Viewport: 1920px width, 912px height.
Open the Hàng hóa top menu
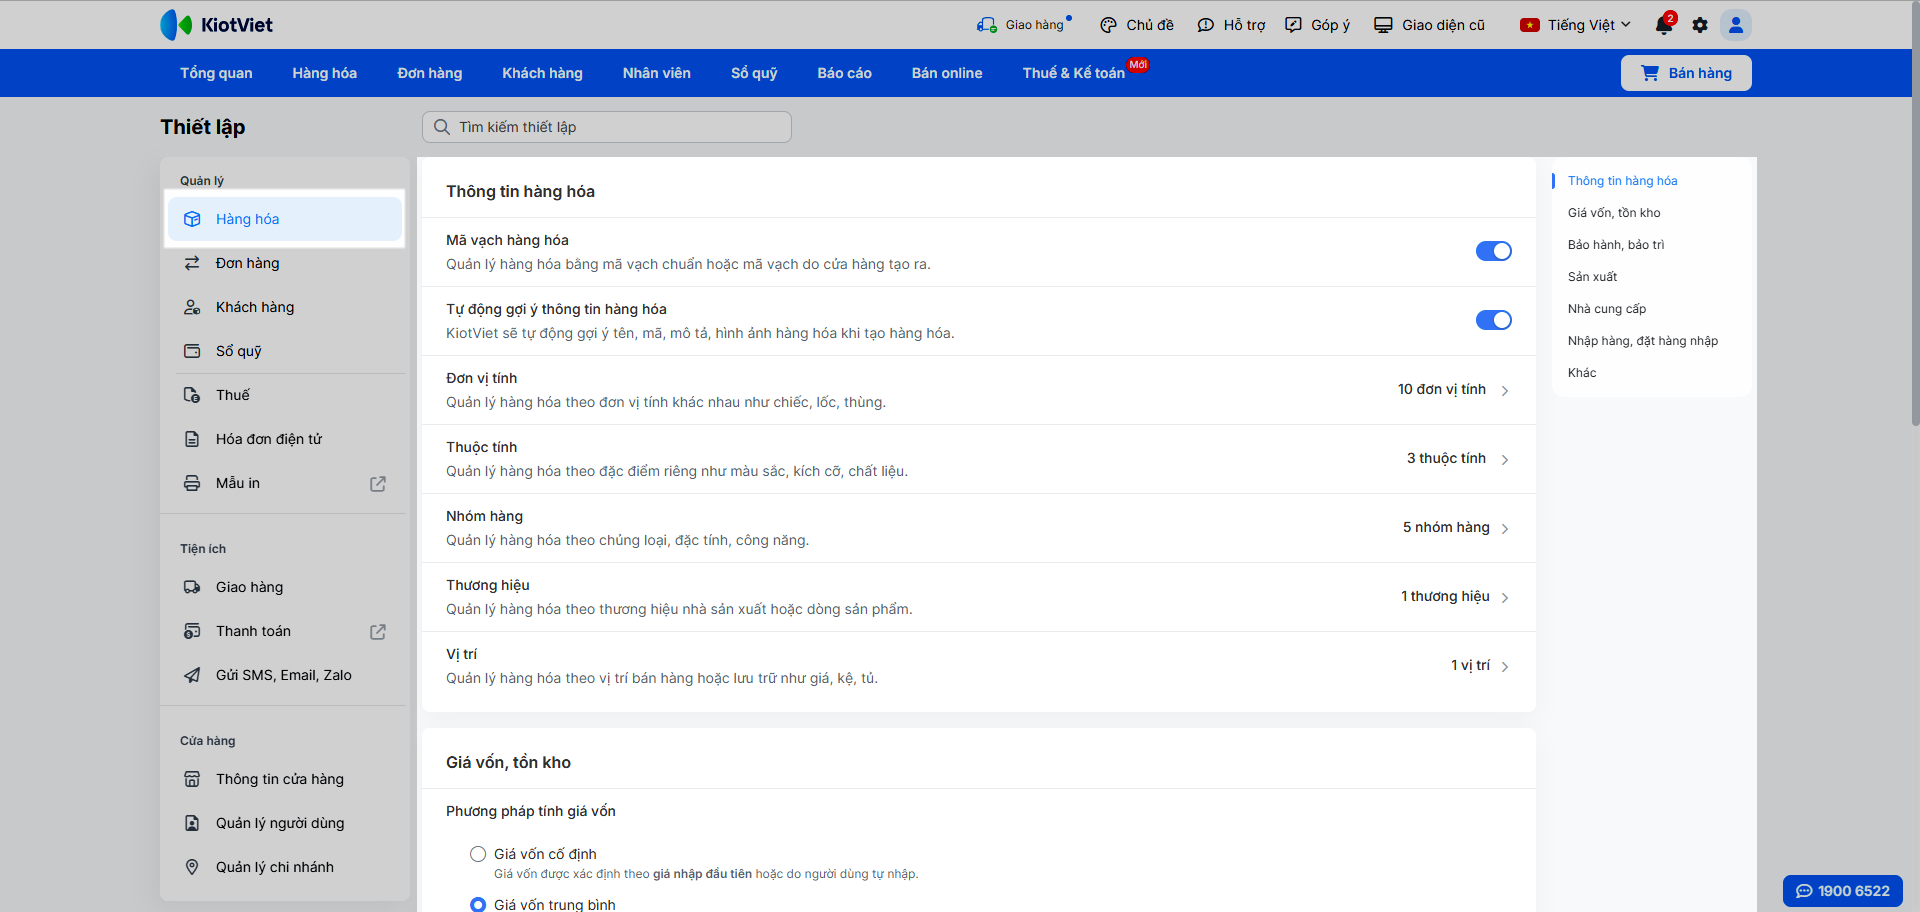pos(325,73)
